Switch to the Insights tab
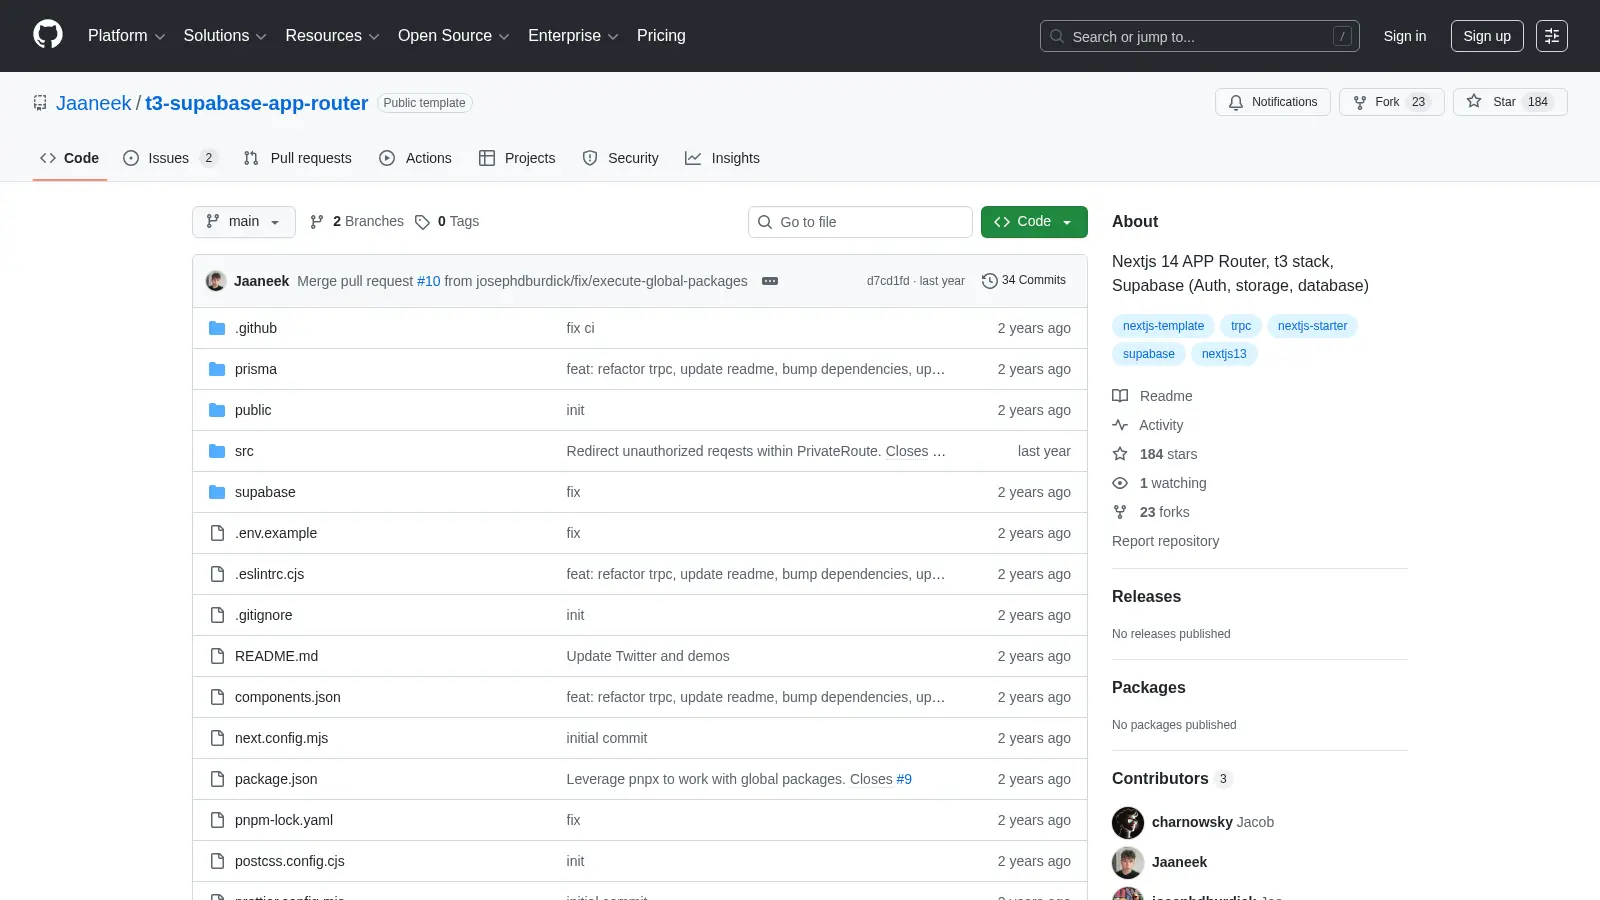The width and height of the screenshot is (1600, 900). click(722, 158)
